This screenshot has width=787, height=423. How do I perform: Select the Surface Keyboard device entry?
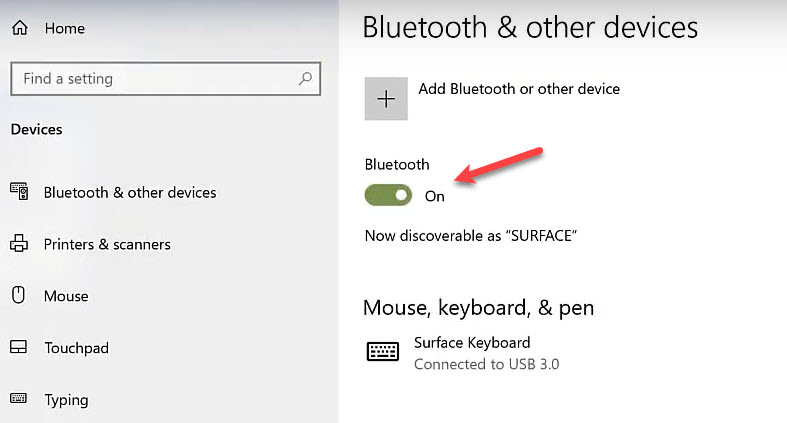[x=463, y=353]
